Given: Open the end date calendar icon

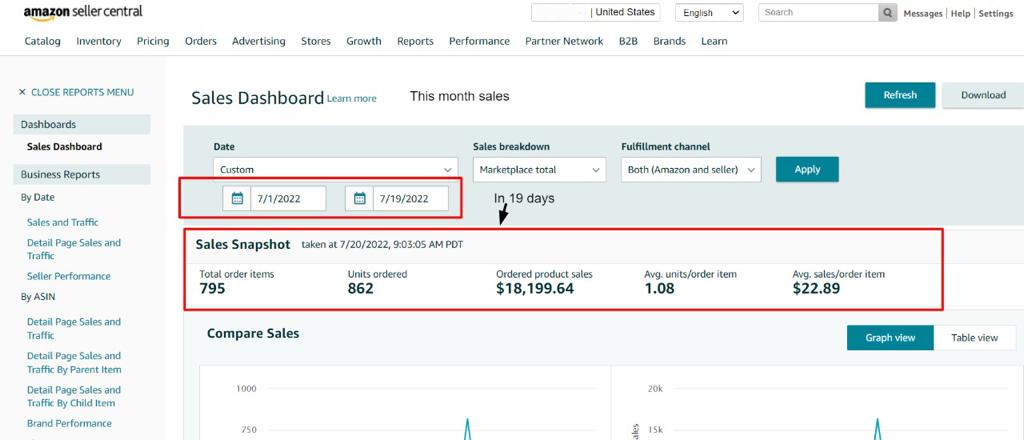Looking at the screenshot, I should coord(359,199).
